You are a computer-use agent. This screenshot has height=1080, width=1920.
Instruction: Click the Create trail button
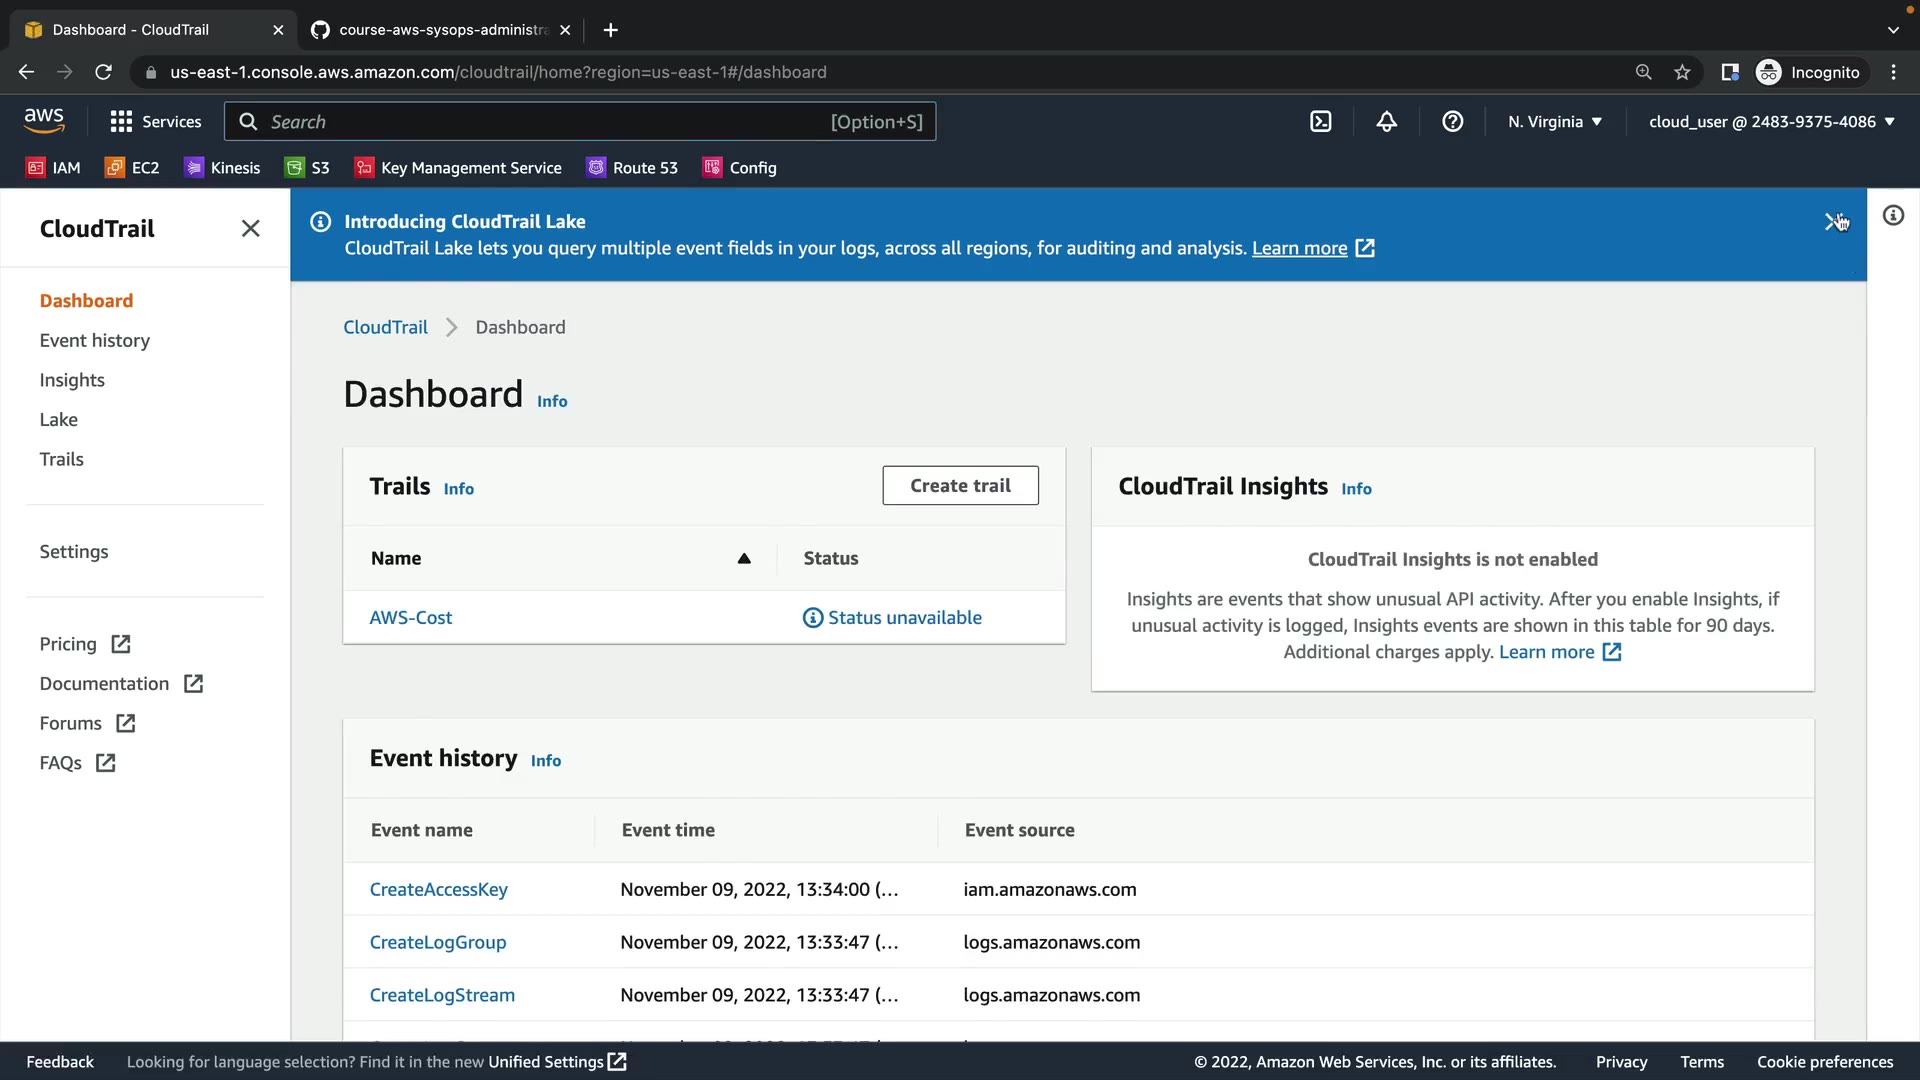(959, 486)
